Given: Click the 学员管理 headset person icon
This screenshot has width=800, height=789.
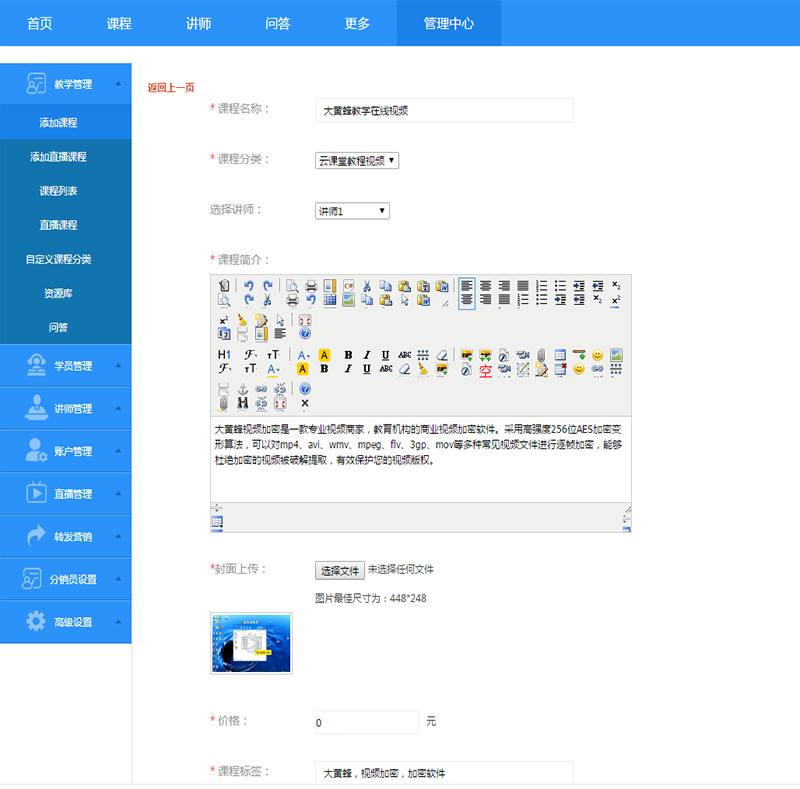Looking at the screenshot, I should (36, 366).
